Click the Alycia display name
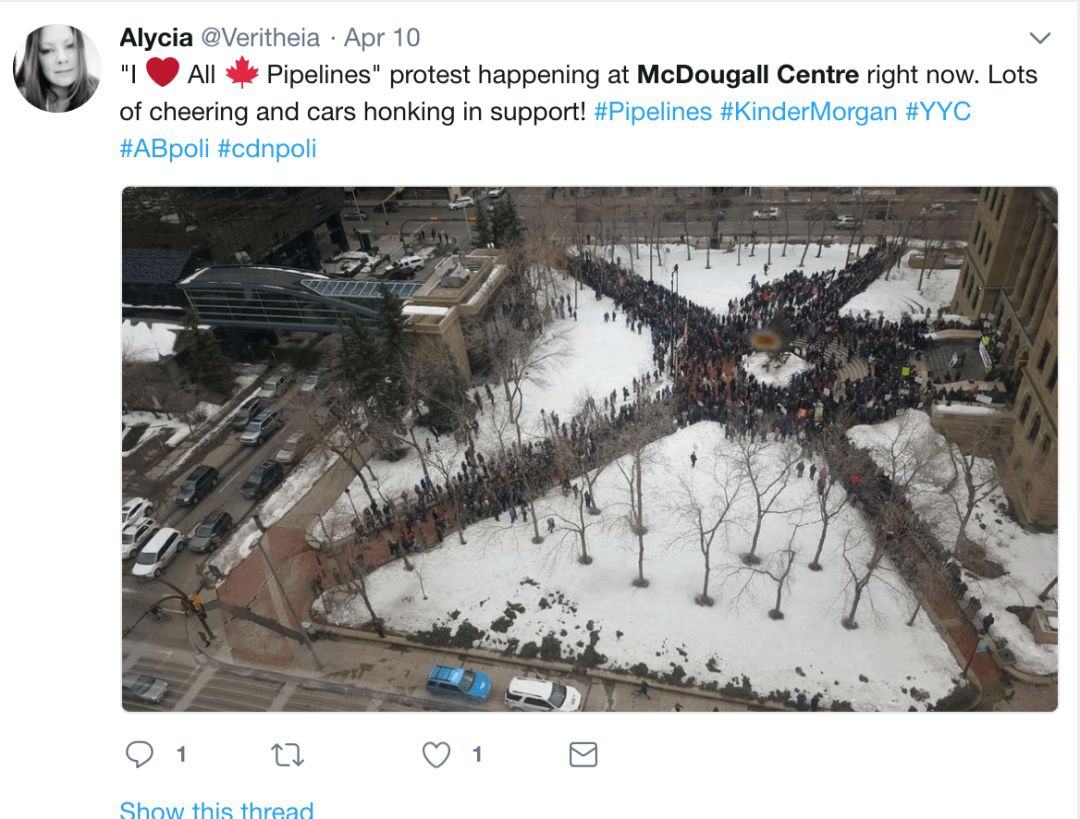This screenshot has width=1080, height=819. (x=156, y=38)
